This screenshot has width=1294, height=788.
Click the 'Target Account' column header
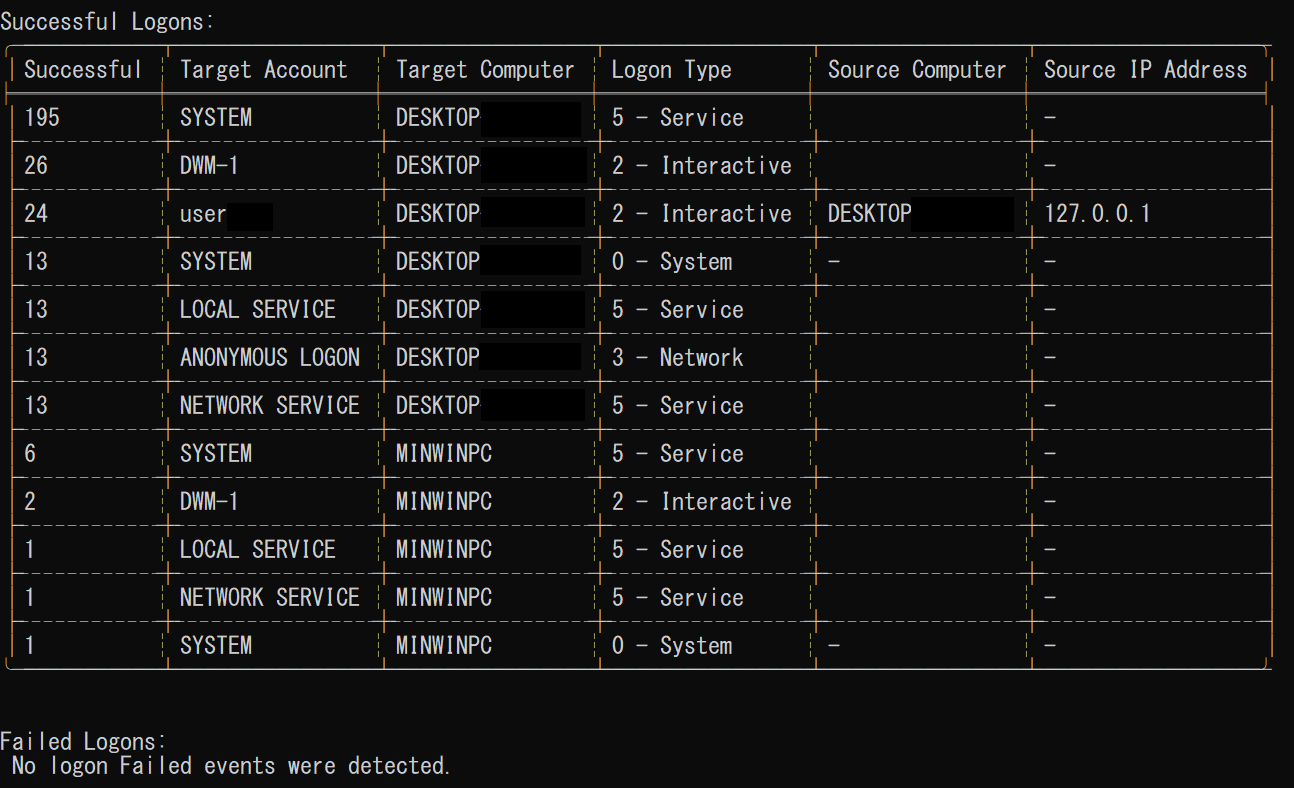coord(263,70)
